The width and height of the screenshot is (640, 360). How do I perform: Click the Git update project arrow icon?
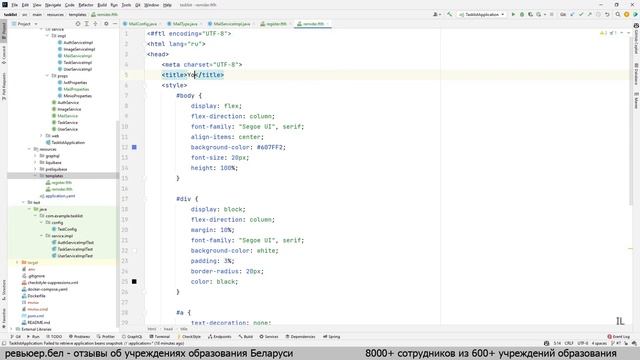(x=572, y=14)
